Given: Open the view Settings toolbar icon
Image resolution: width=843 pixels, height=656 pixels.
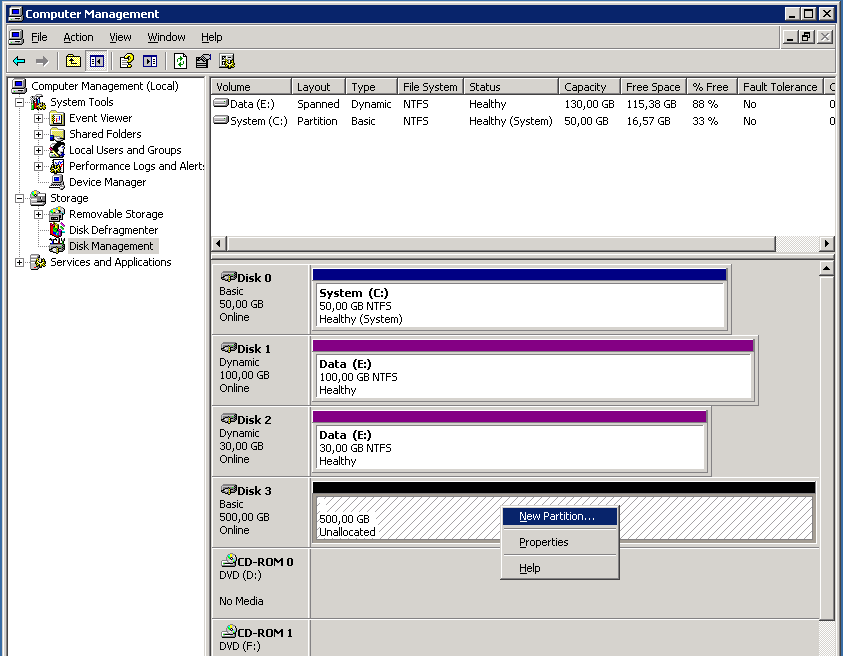Looking at the screenshot, I should [227, 61].
